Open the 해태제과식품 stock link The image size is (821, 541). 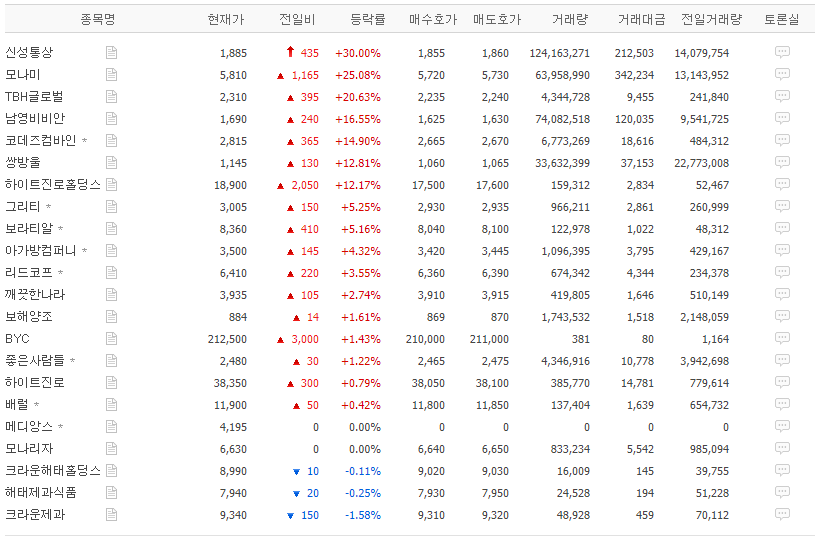(41, 492)
